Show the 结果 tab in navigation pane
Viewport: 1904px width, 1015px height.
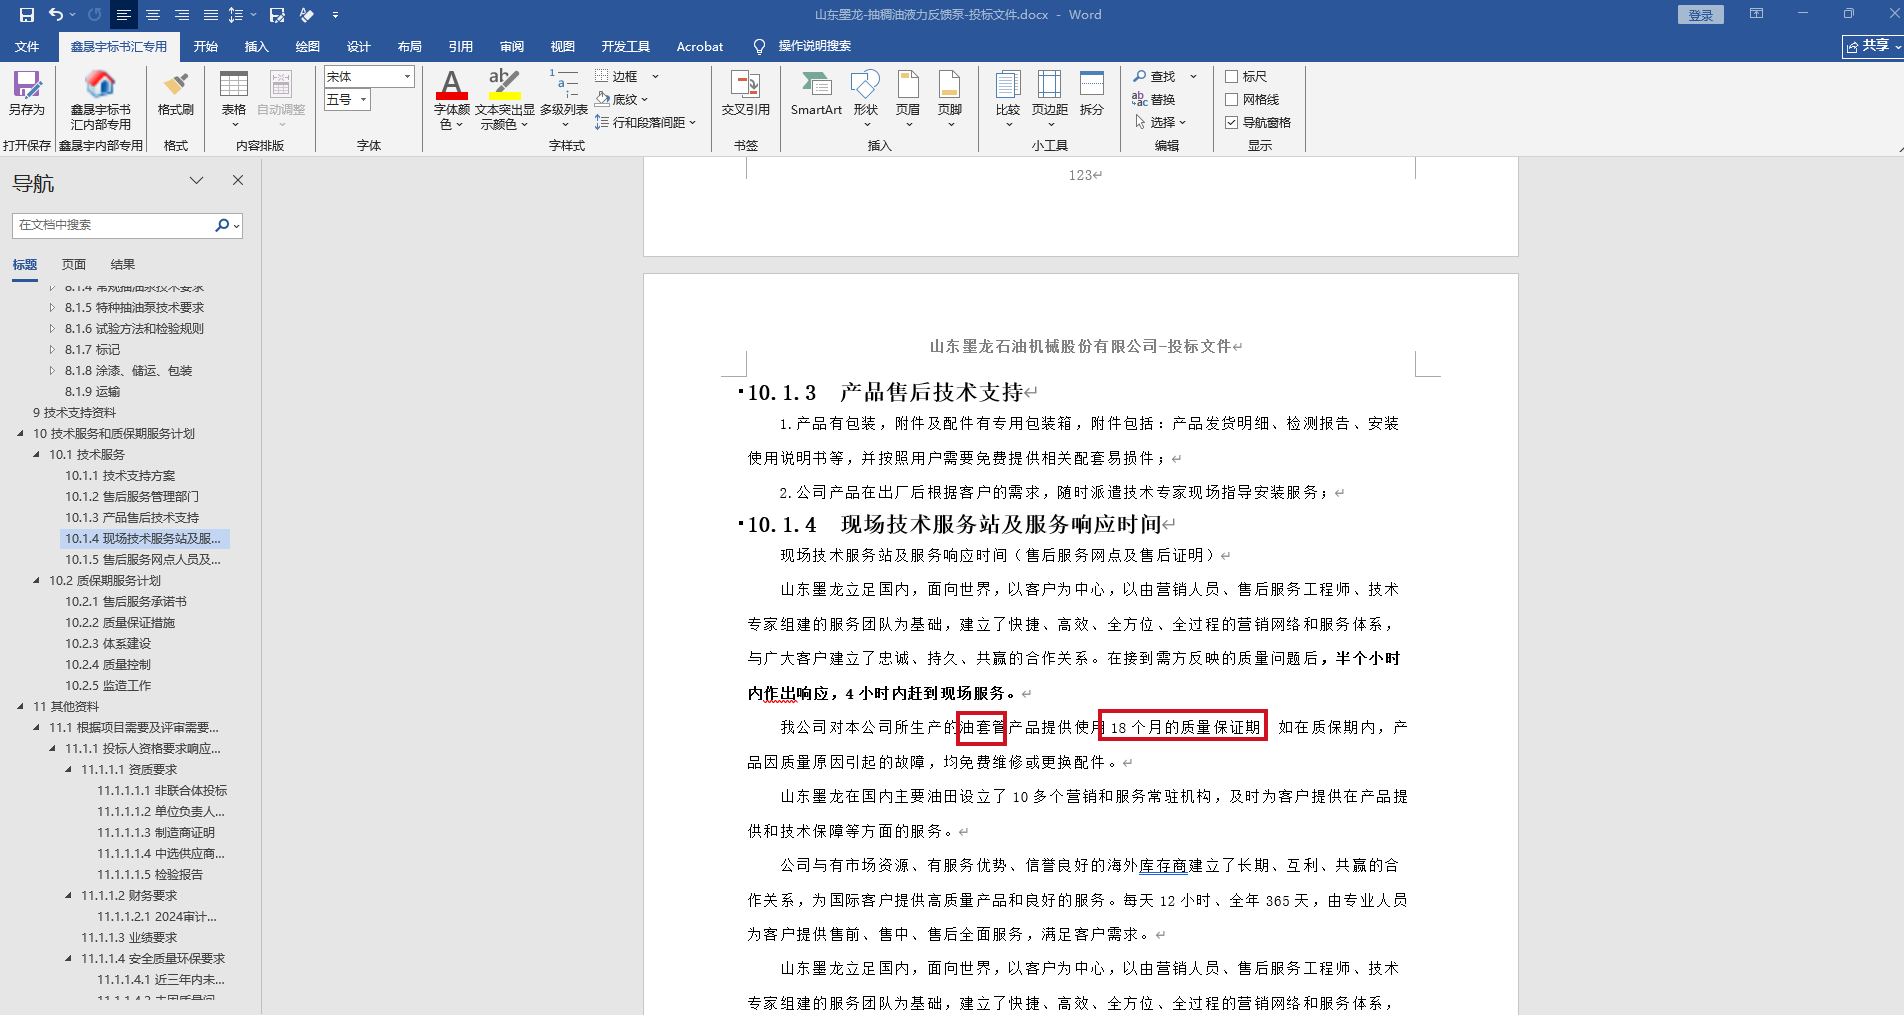[x=122, y=264]
